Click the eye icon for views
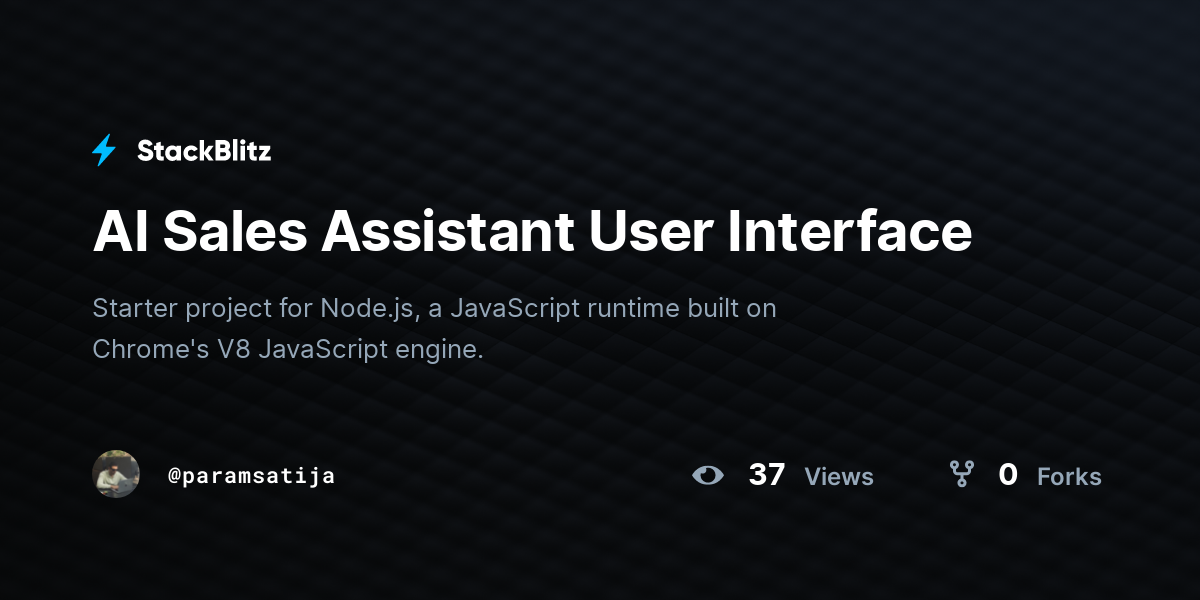Image resolution: width=1200 pixels, height=600 pixels. click(708, 475)
